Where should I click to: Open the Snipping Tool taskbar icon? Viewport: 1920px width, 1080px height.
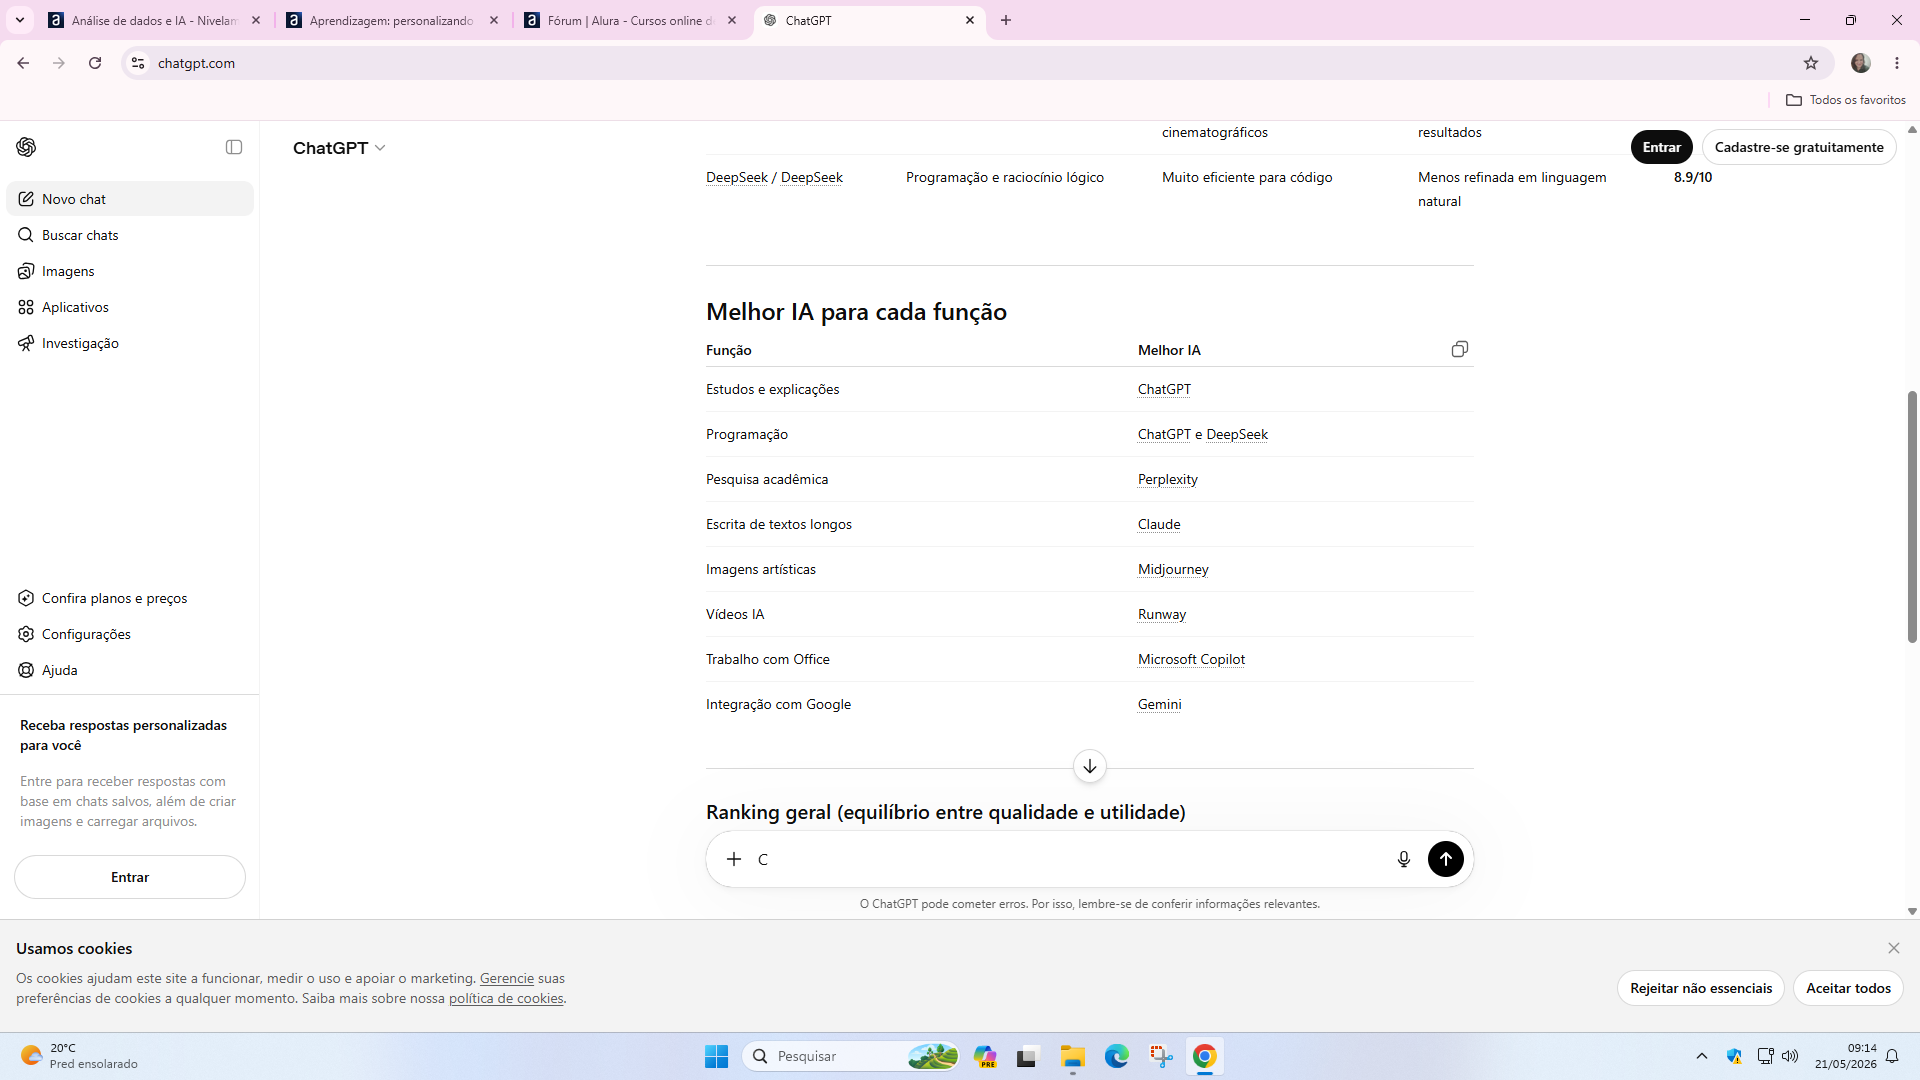[1161, 1056]
